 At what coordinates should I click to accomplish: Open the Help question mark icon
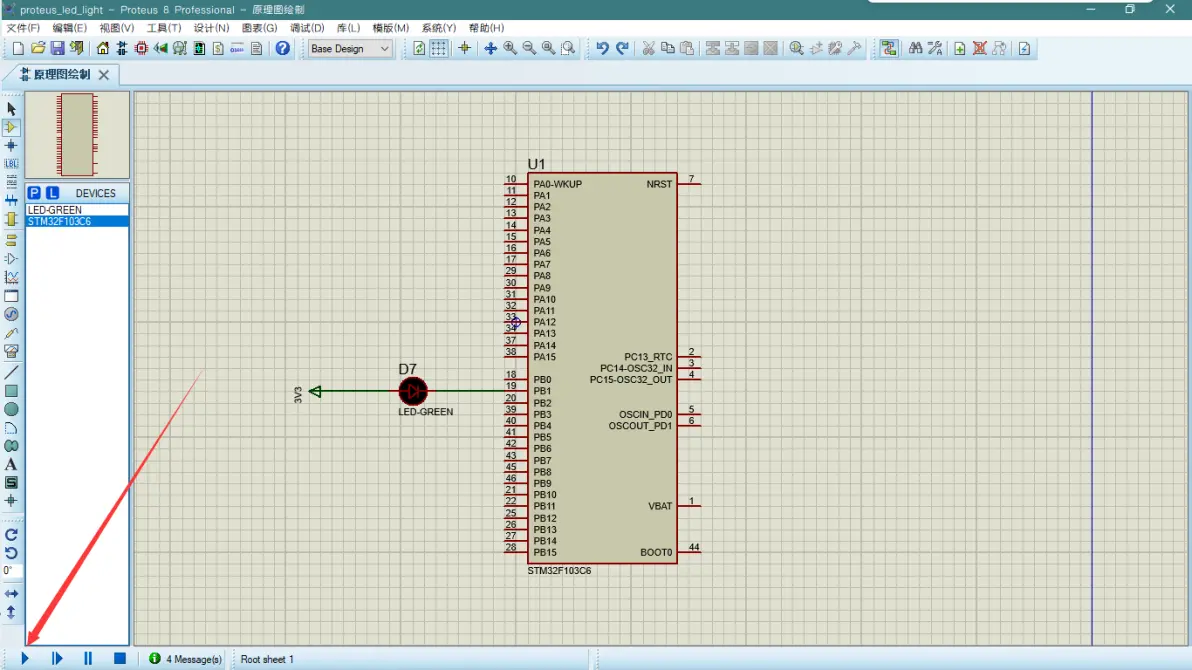tap(283, 48)
